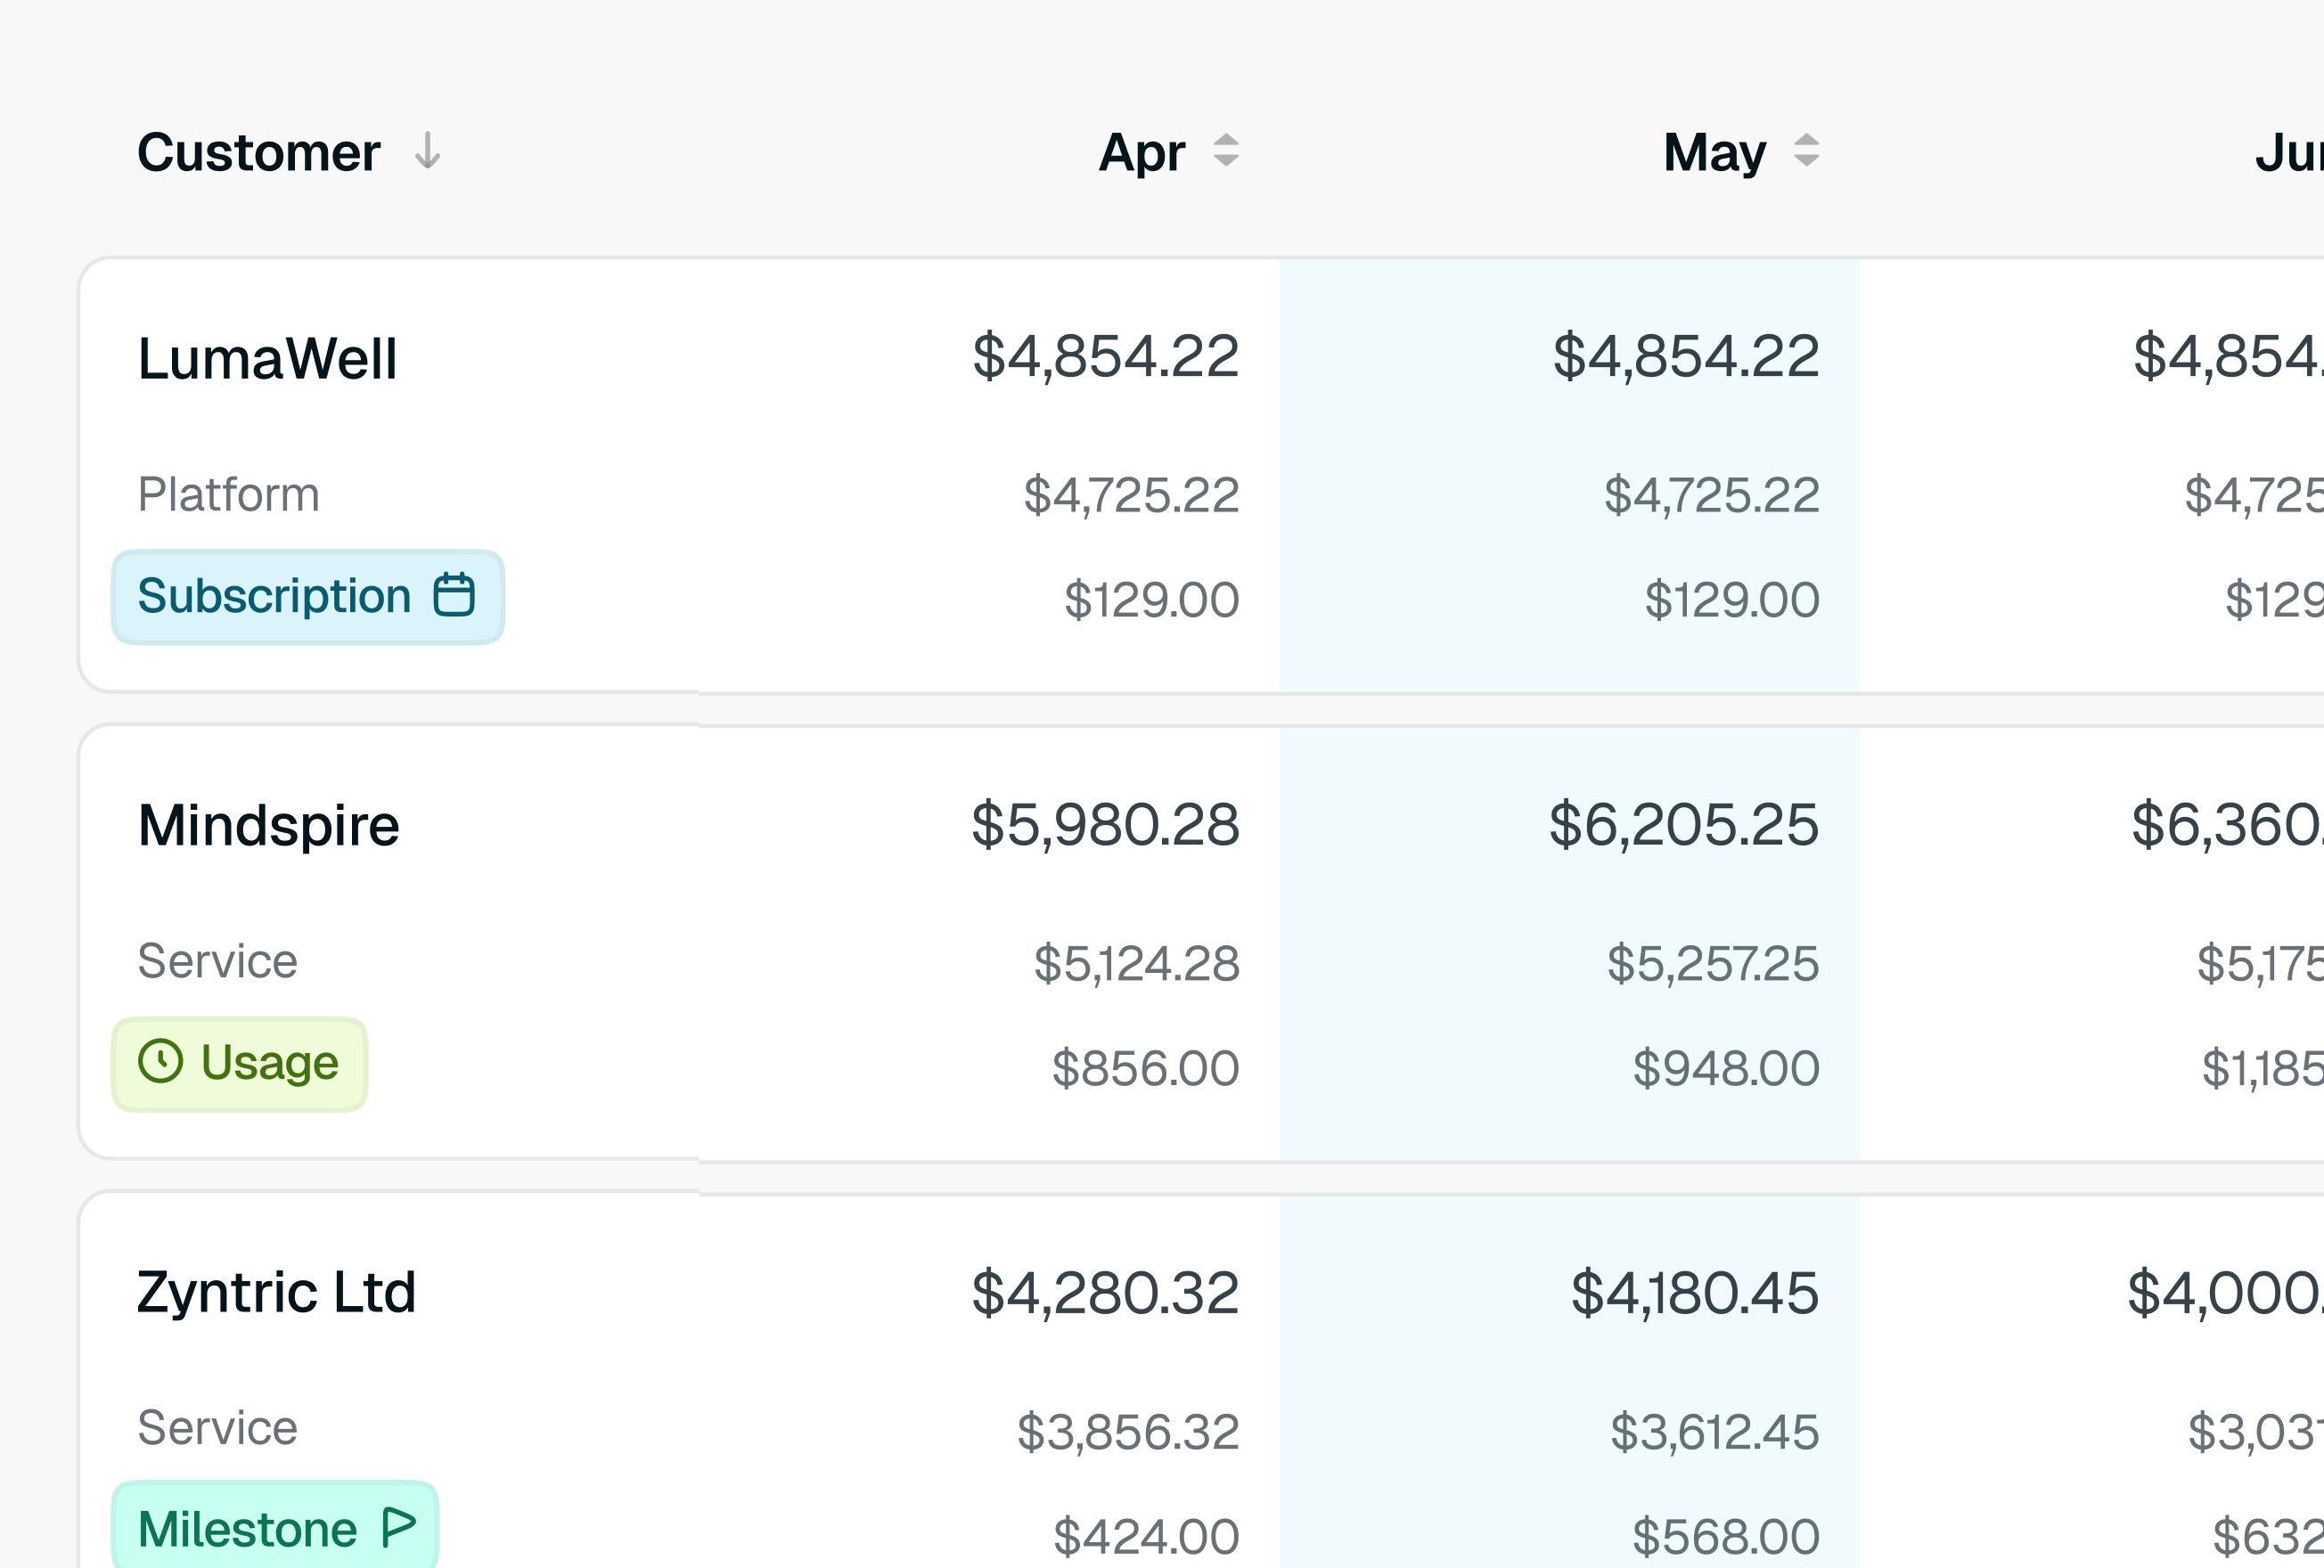The image size is (2324, 1568).
Task: Toggle the May column sort arrows
Action: [1806, 151]
